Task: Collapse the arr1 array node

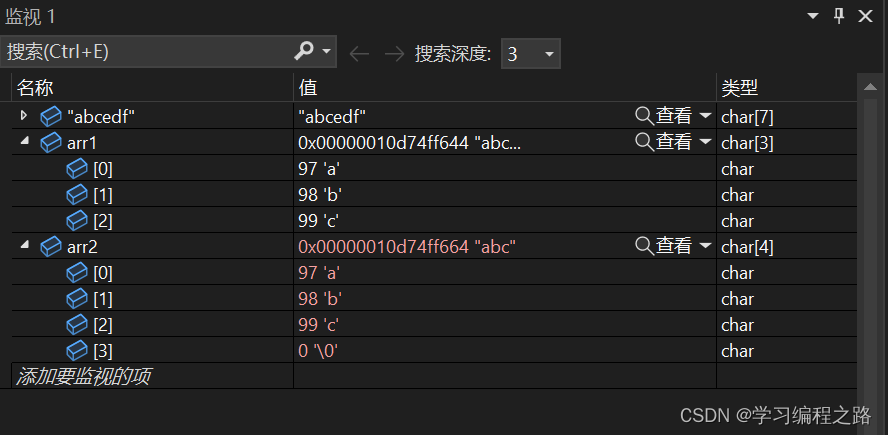Action: [24, 142]
